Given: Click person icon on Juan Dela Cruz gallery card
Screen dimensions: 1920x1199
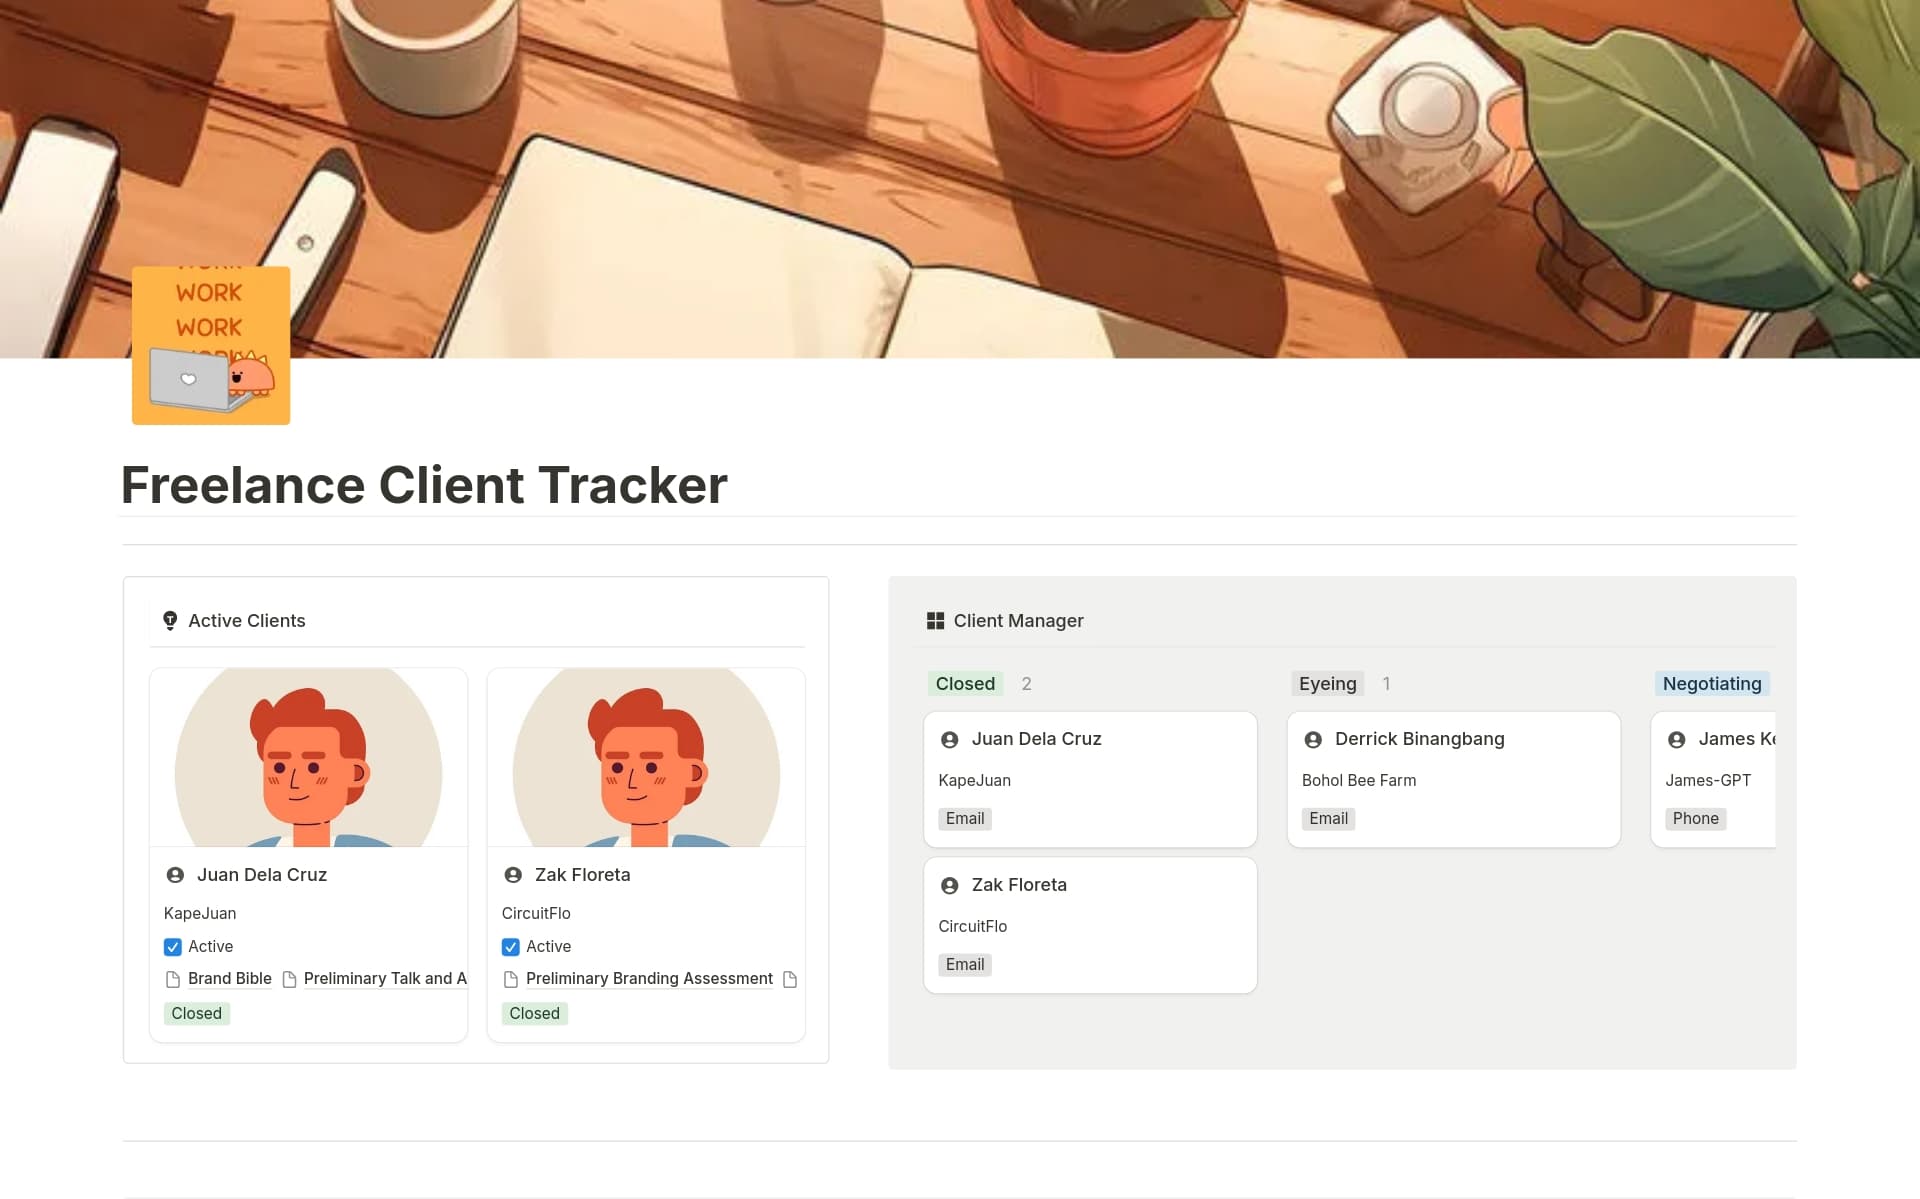Looking at the screenshot, I should point(175,875).
